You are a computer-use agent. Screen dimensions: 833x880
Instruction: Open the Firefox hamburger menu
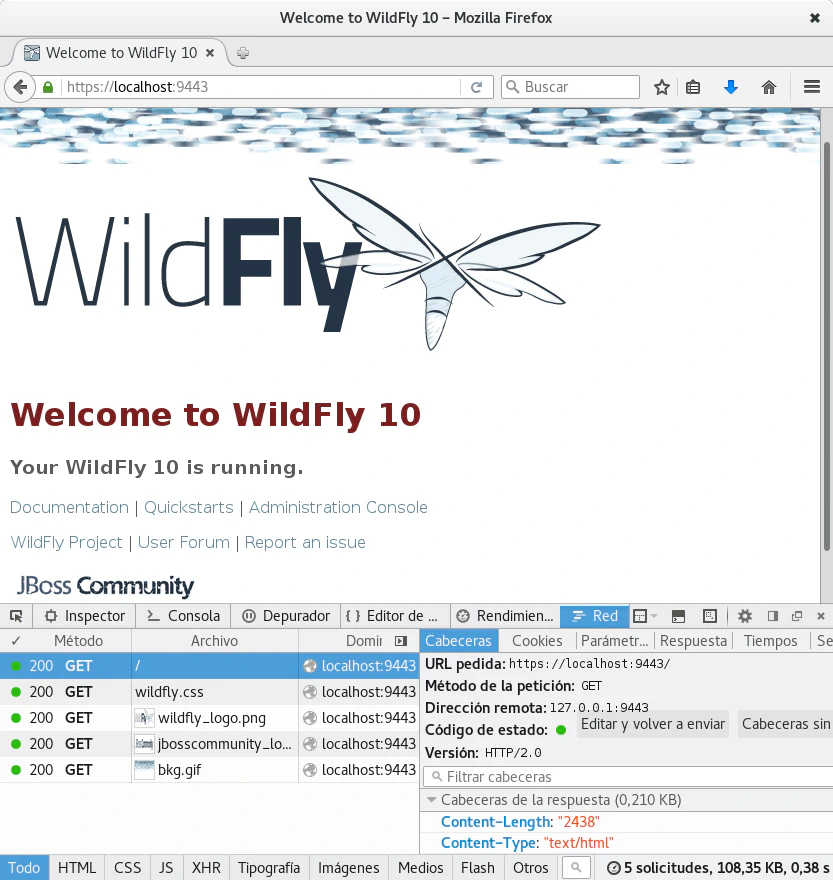(x=812, y=87)
